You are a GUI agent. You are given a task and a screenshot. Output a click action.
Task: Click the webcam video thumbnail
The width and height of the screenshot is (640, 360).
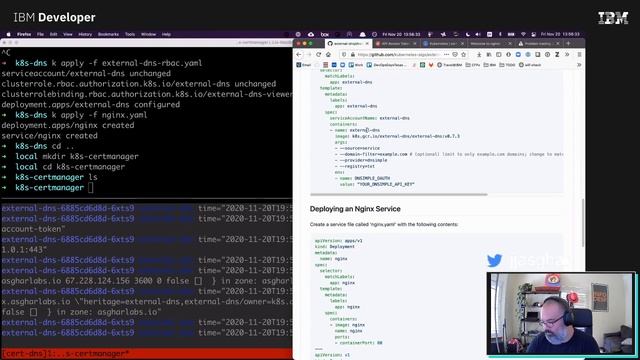(x=561, y=313)
